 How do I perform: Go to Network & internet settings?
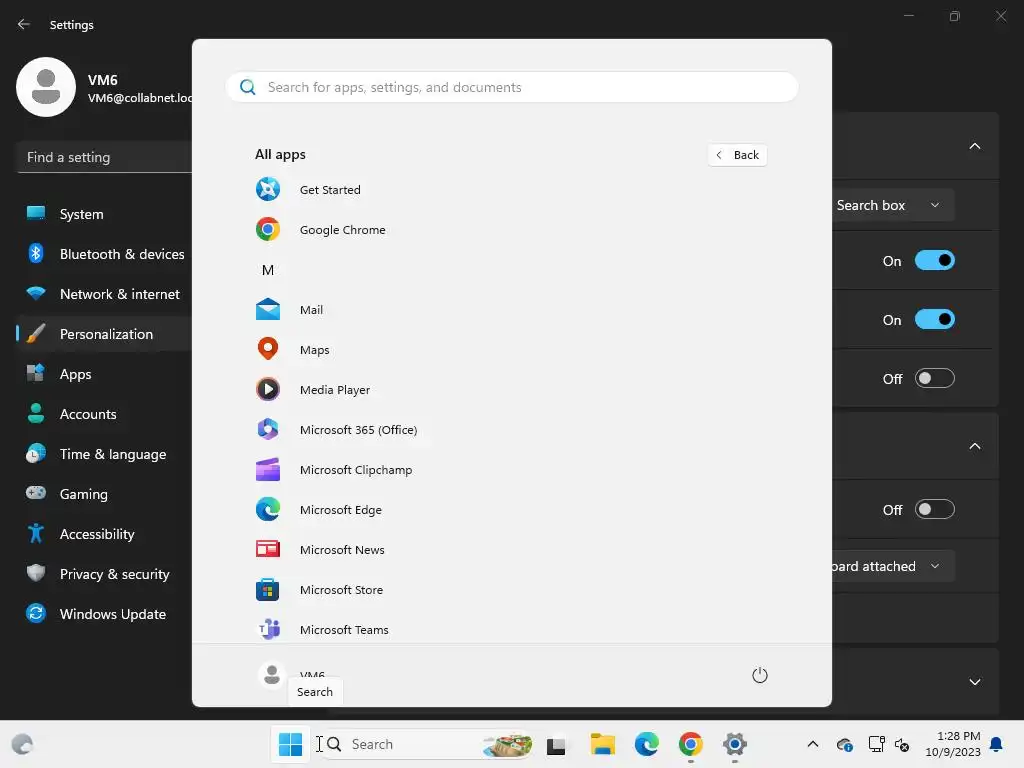104,294
